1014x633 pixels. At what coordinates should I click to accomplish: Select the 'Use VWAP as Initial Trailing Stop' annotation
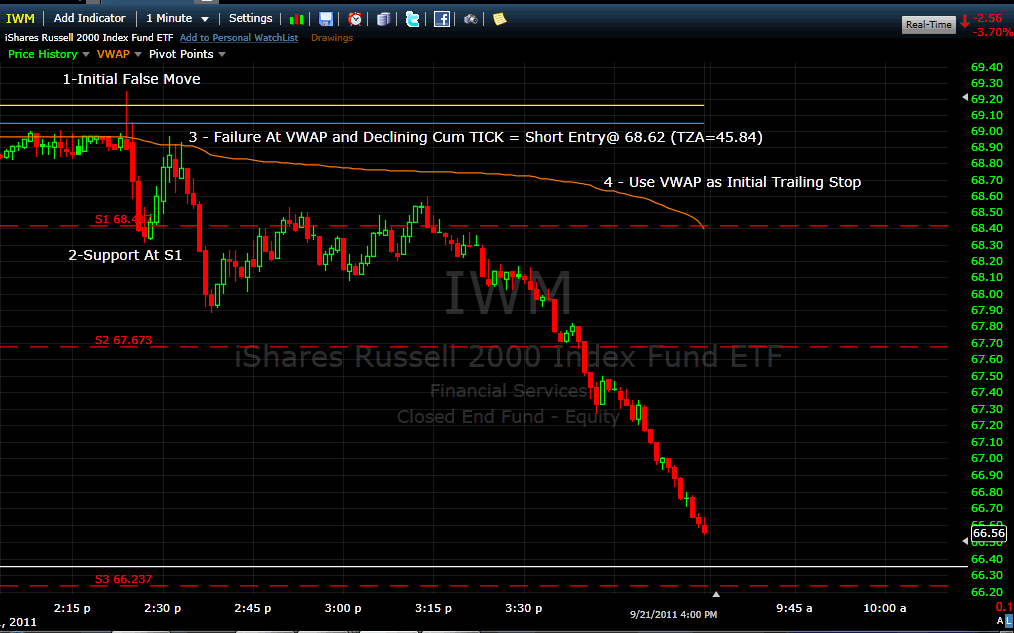click(732, 182)
